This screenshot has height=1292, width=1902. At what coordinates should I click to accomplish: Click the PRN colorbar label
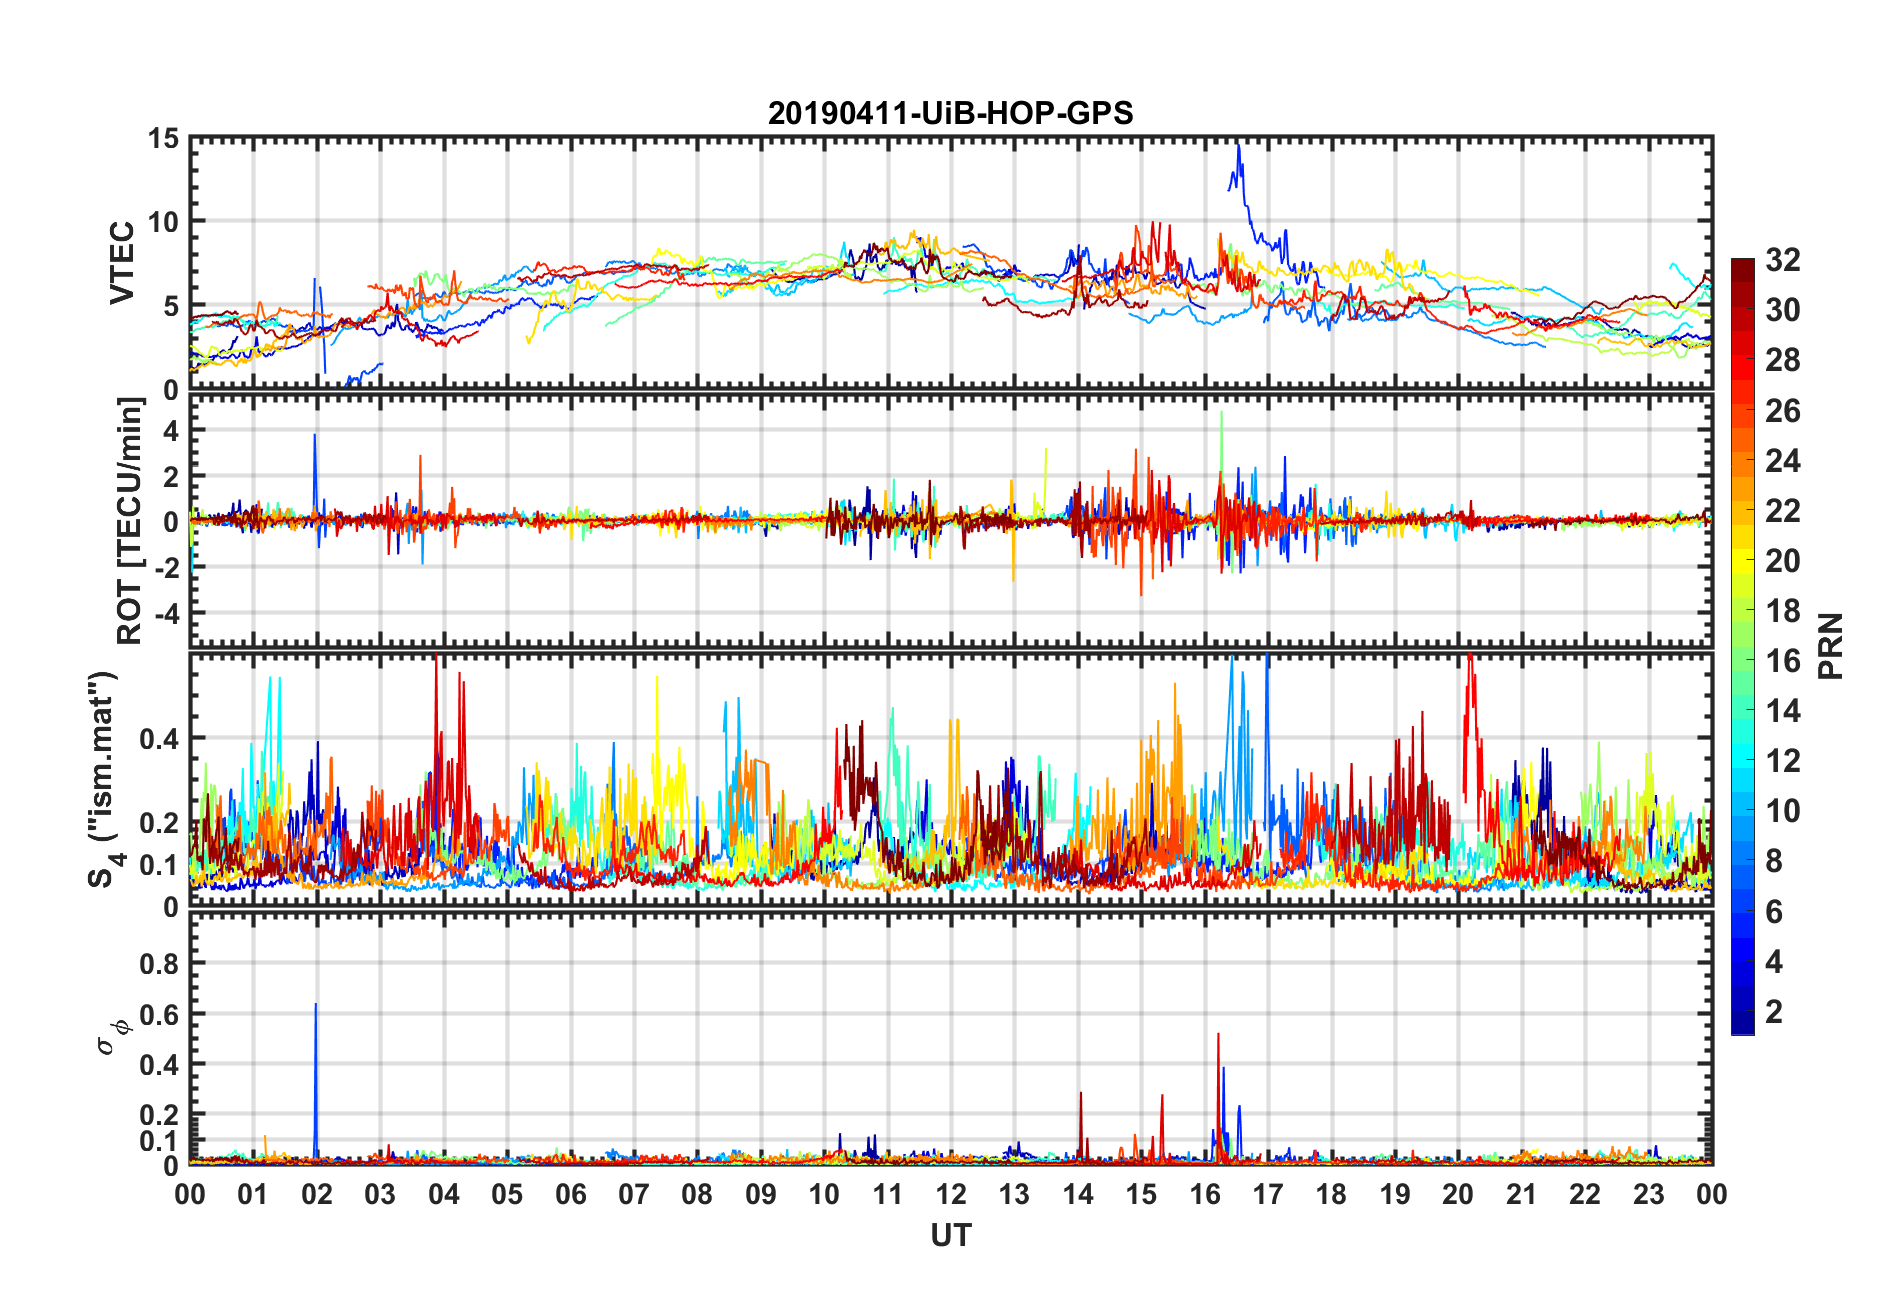1830,646
